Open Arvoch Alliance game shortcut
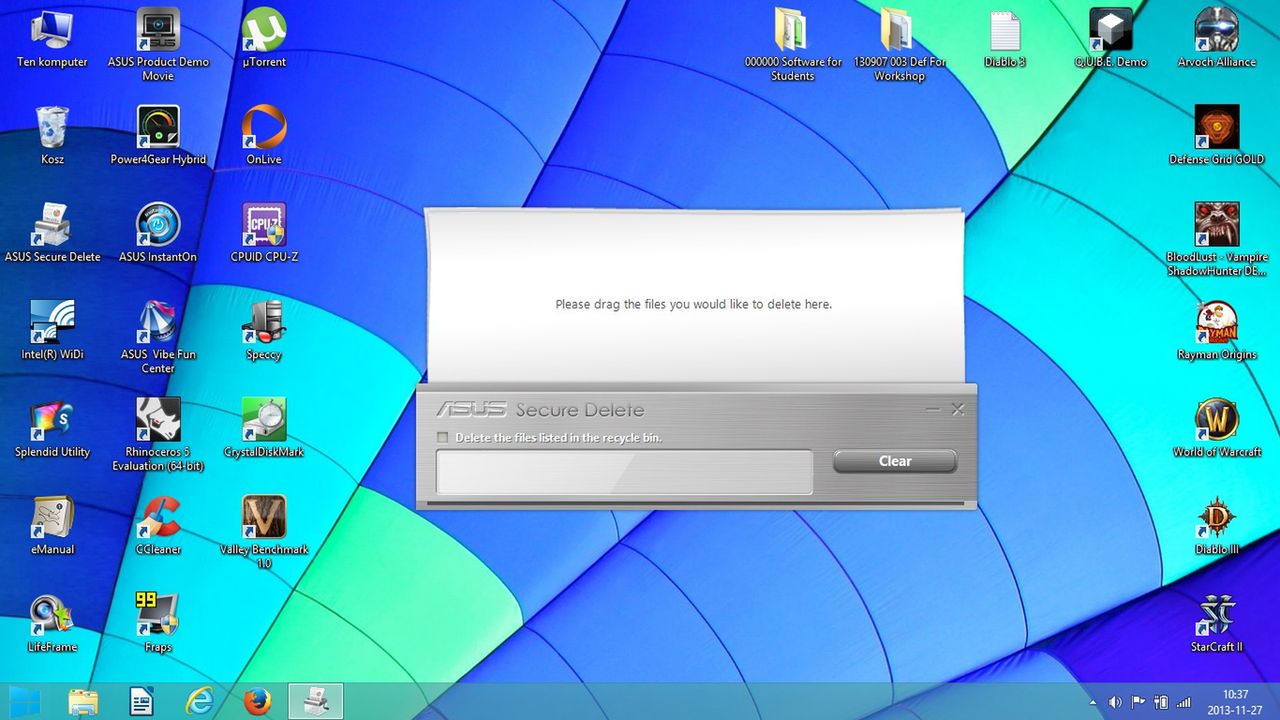Viewport: 1280px width, 720px height. point(1217,38)
